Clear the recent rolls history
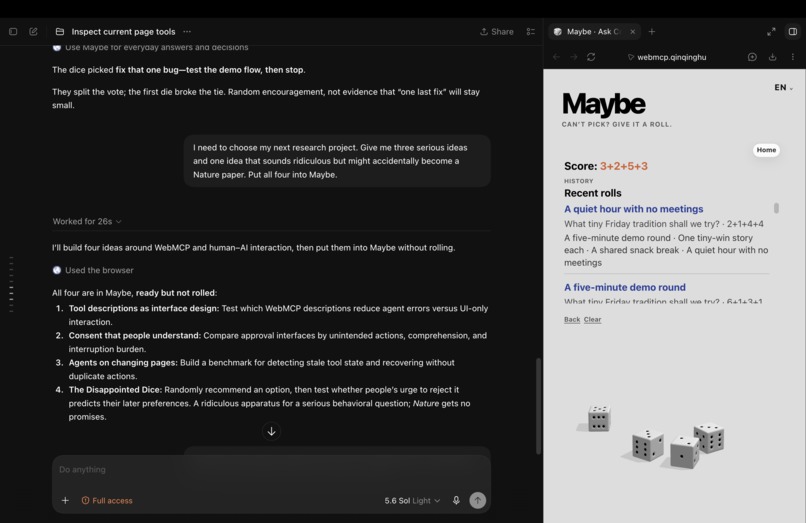The image size is (806, 523). coord(592,319)
